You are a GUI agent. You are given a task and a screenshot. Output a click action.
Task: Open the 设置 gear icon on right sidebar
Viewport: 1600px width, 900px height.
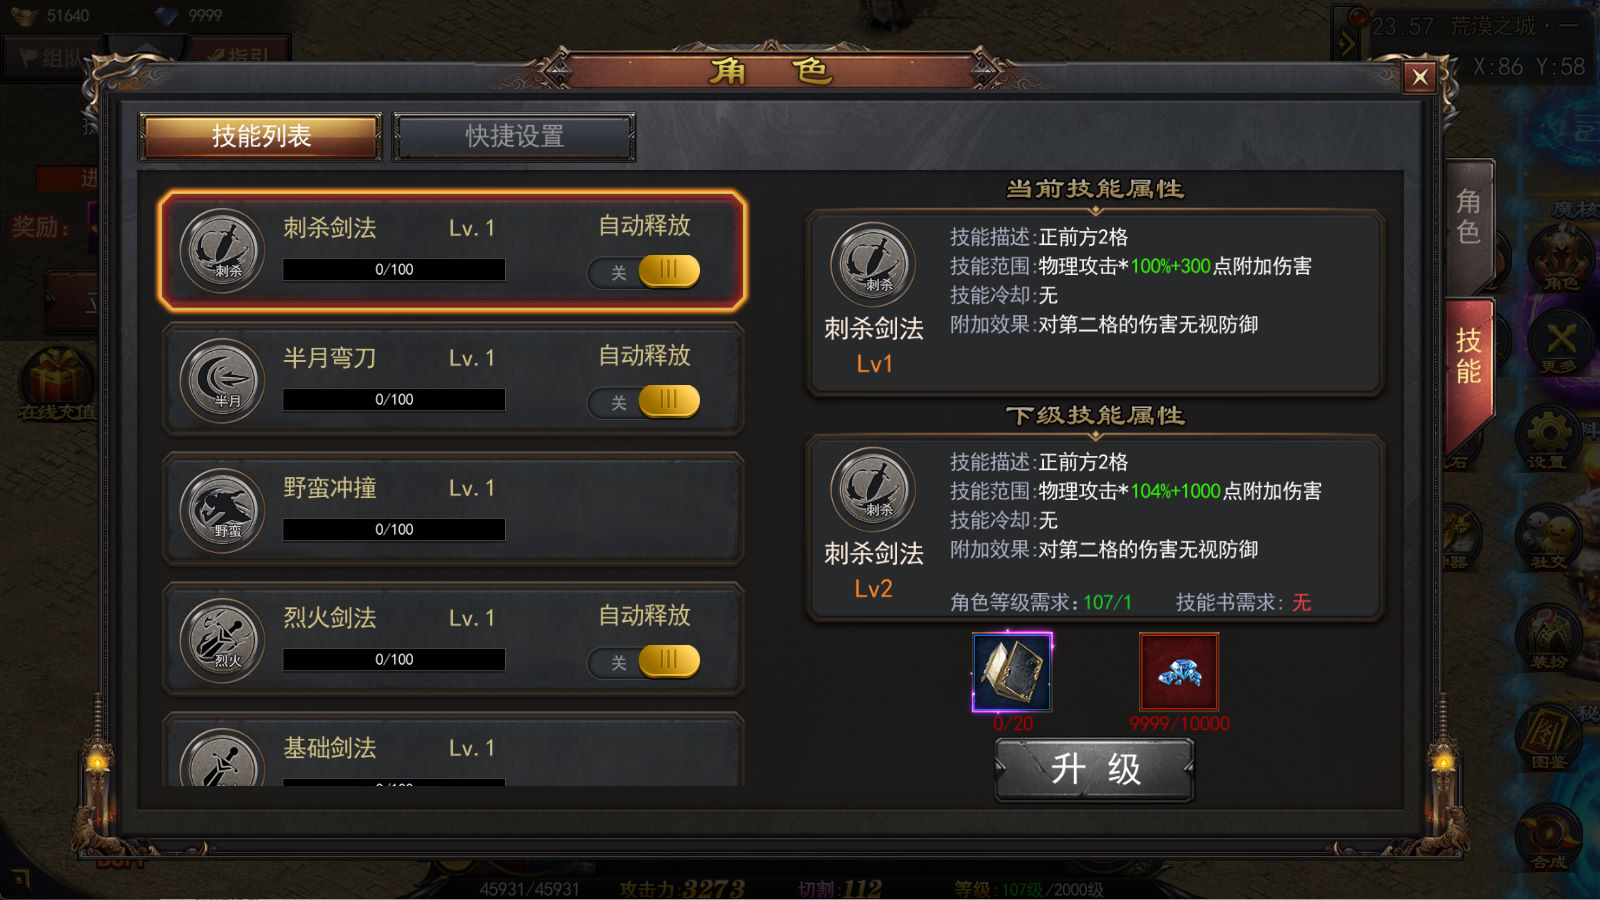[x=1548, y=437]
